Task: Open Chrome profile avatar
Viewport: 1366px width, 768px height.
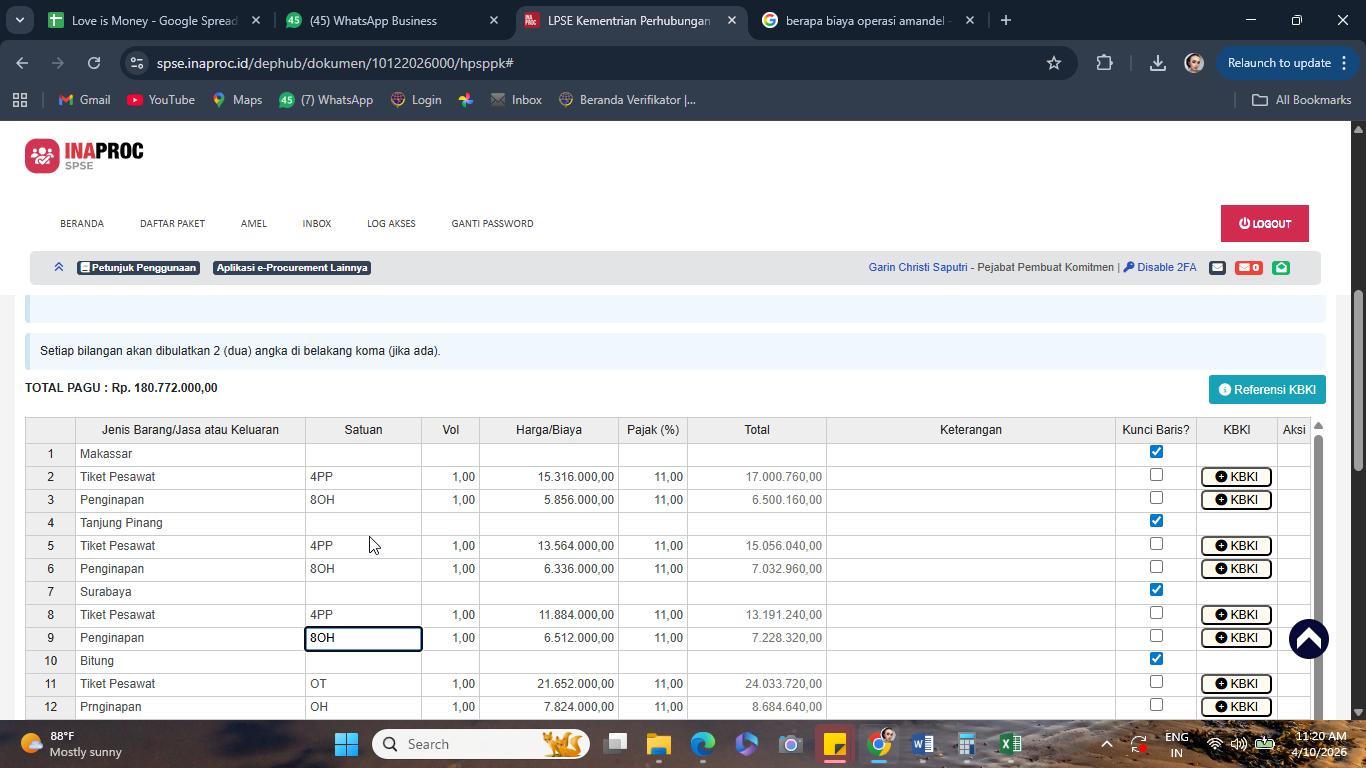Action: 1193,63
